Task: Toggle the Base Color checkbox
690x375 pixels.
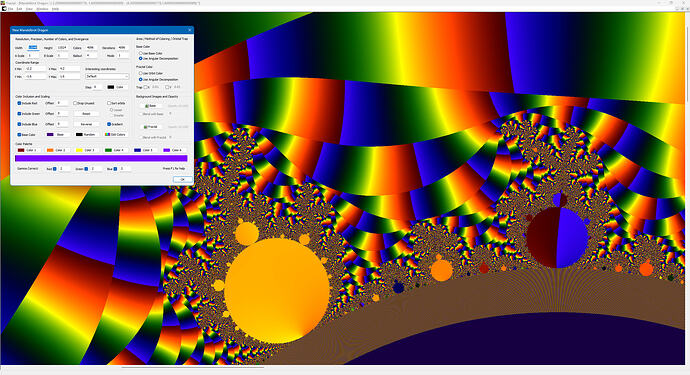Action: (x=19, y=135)
